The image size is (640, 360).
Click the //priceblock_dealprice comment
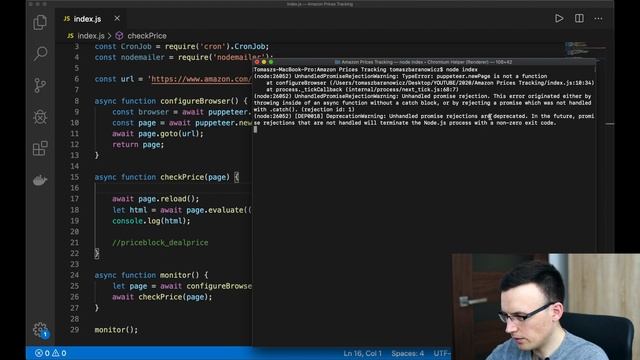click(160, 243)
